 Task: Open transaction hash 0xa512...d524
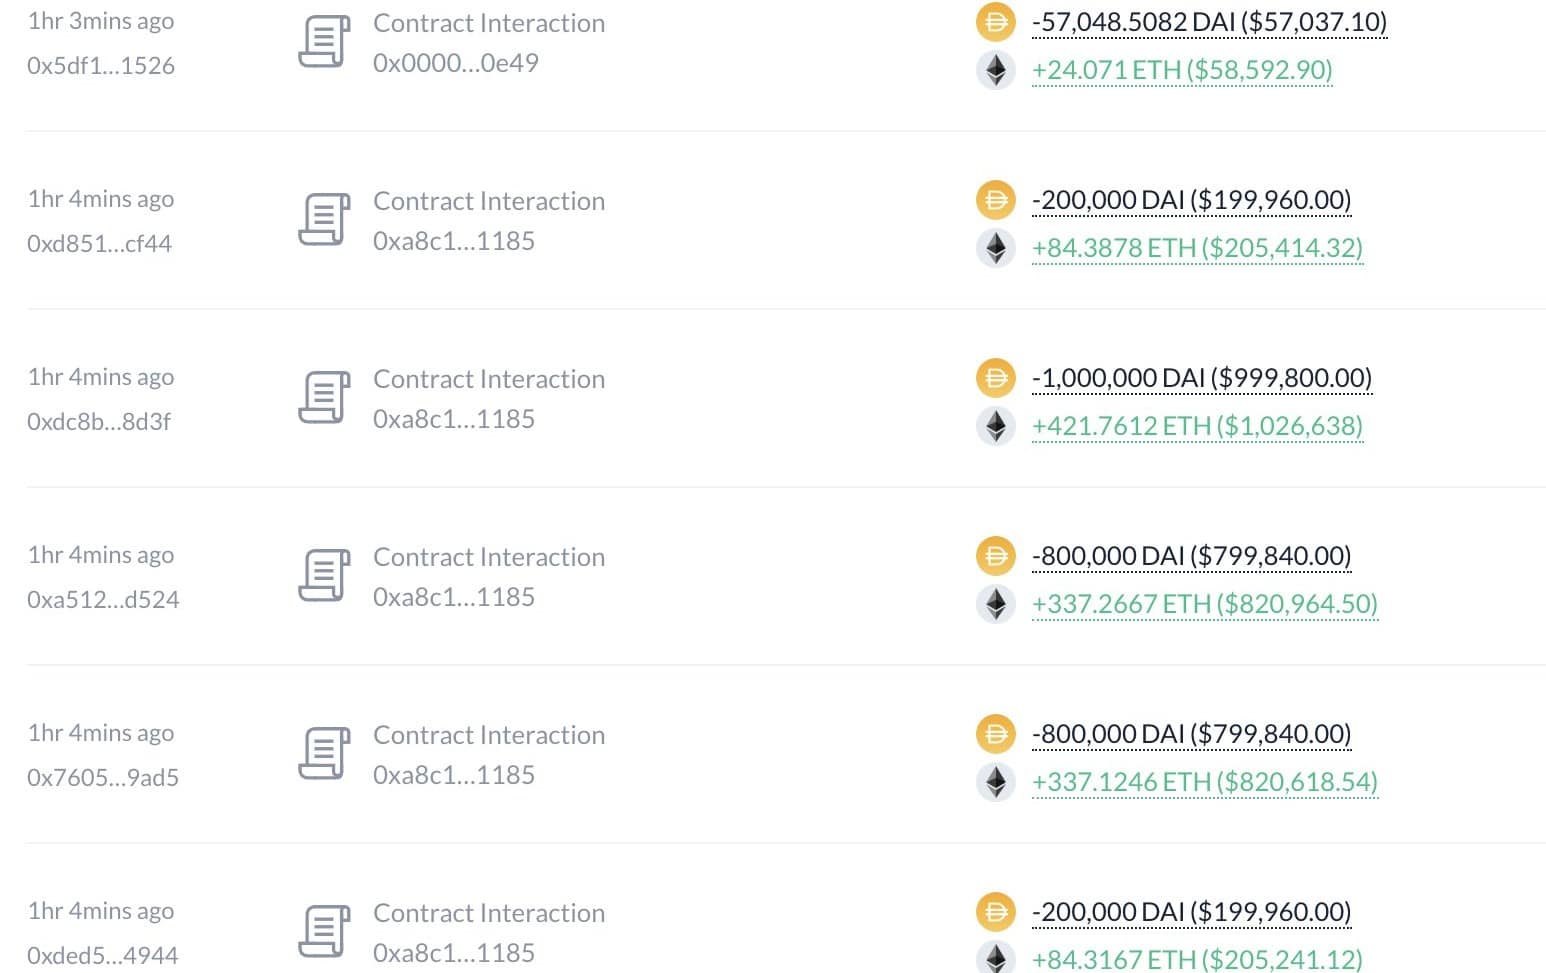click(x=103, y=600)
